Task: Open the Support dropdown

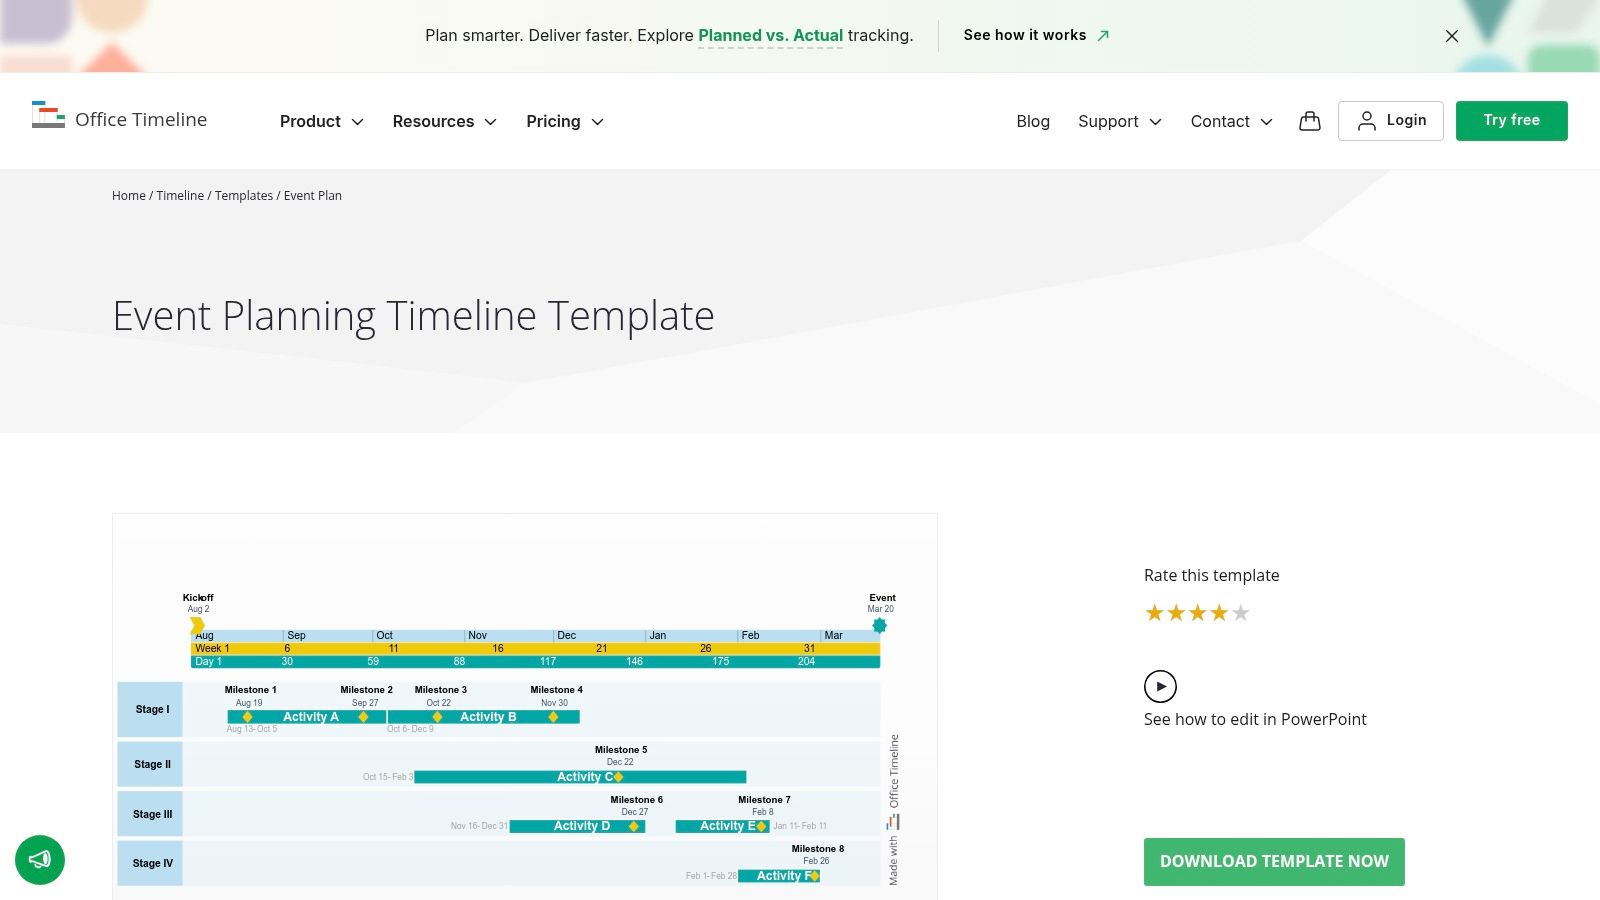Action: (1119, 121)
